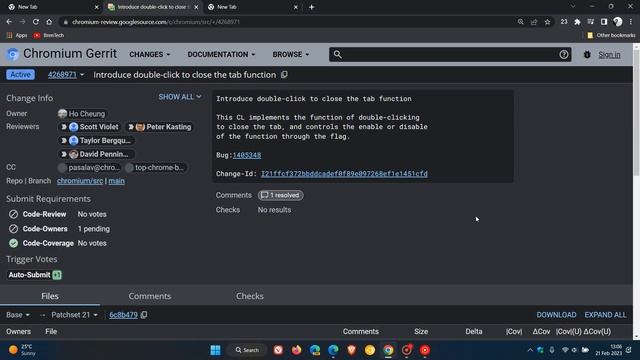Image resolution: width=640 pixels, height=360 pixels.
Task: Open the Chrome menu three-dot icon
Action: 631,22
